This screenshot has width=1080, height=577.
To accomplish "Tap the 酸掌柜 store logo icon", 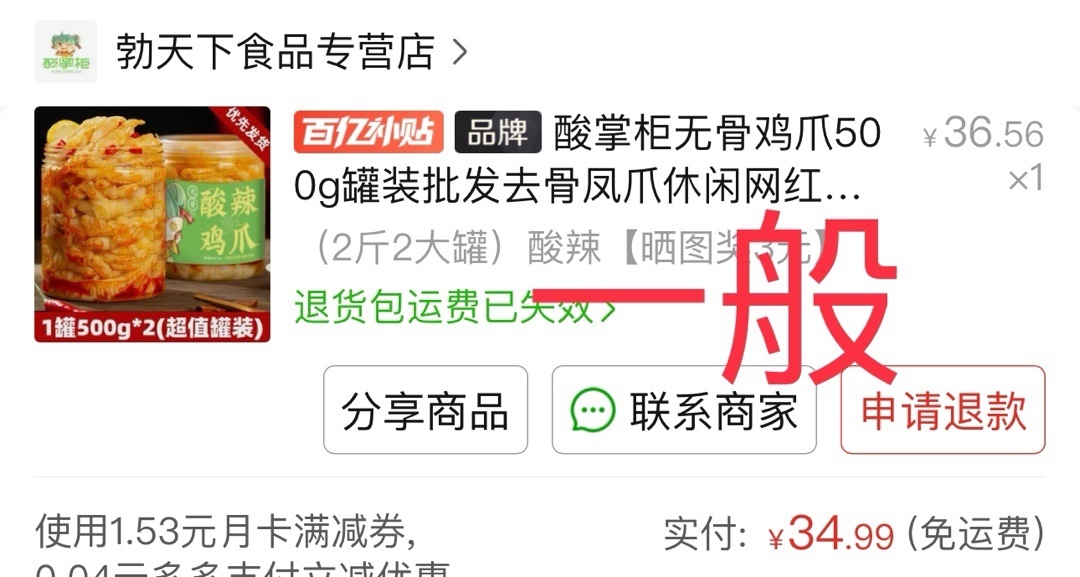I will (65, 52).
